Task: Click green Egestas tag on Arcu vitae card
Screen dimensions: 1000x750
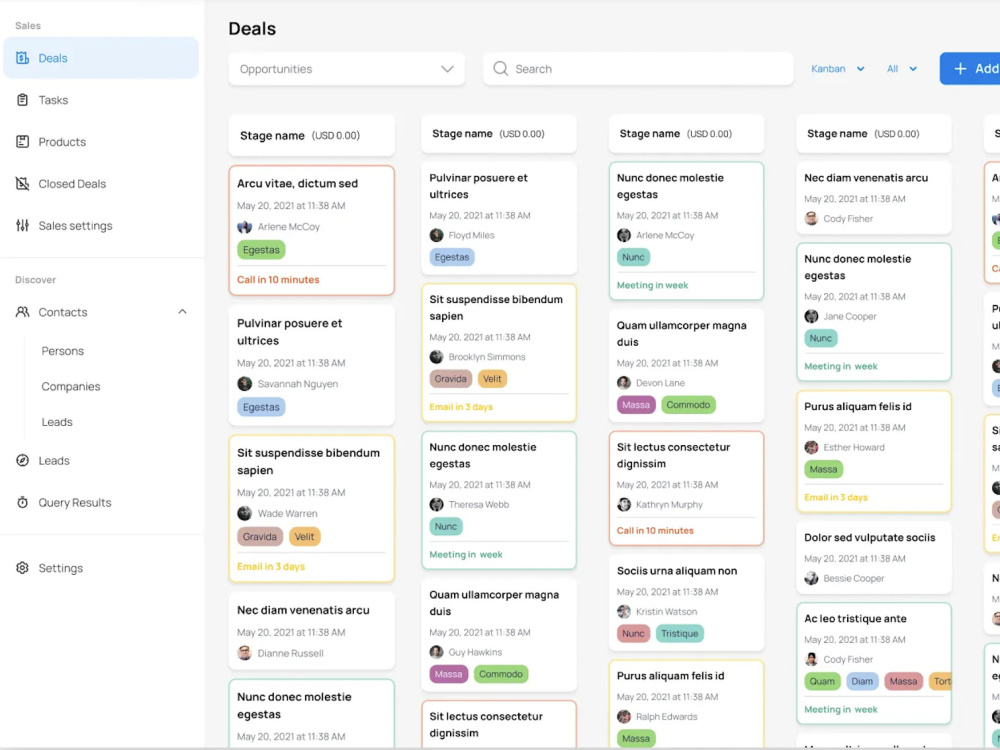Action: point(261,250)
